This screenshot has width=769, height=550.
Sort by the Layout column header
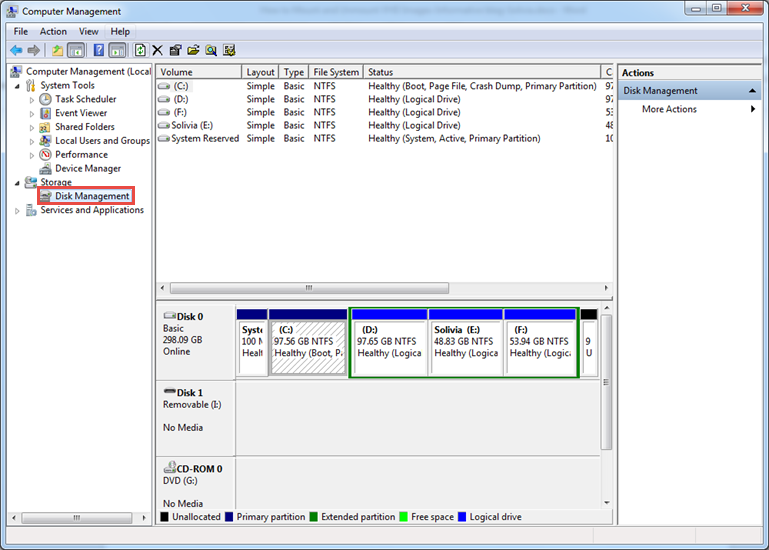coord(260,72)
